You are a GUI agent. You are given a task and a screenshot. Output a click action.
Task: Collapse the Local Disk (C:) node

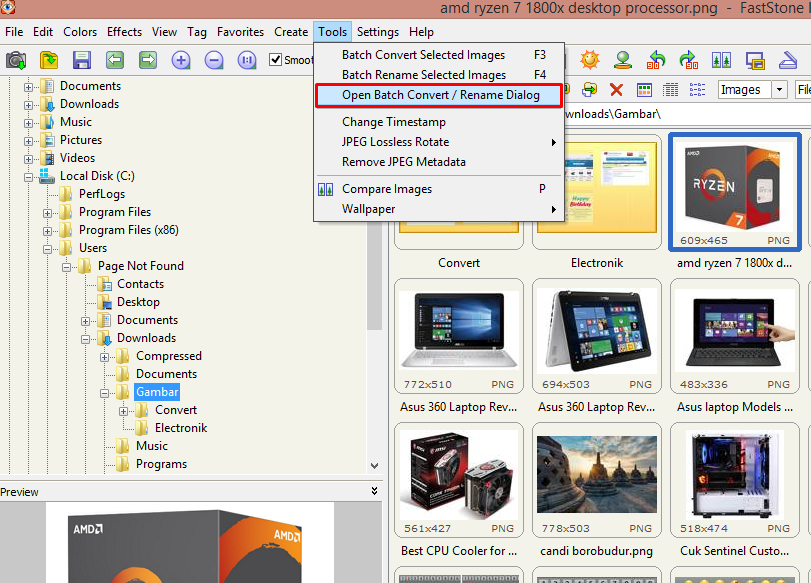pyautogui.click(x=28, y=177)
